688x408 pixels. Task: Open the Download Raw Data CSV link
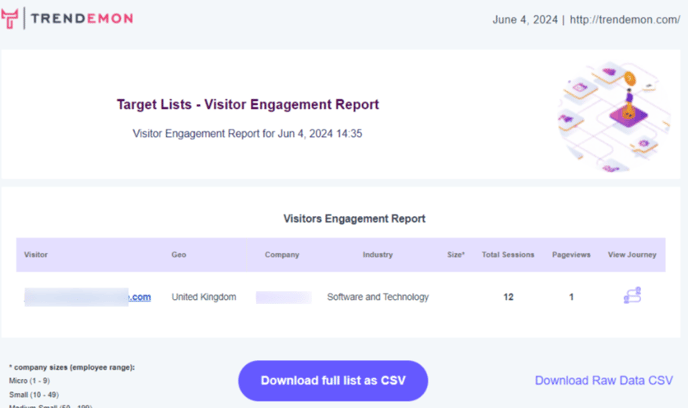[604, 380]
